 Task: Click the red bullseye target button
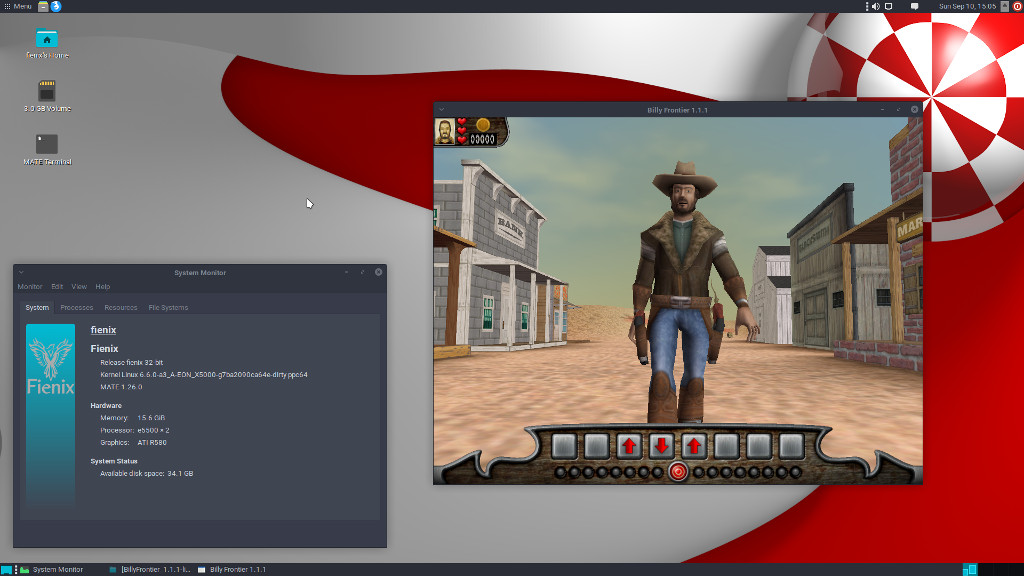tap(678, 472)
